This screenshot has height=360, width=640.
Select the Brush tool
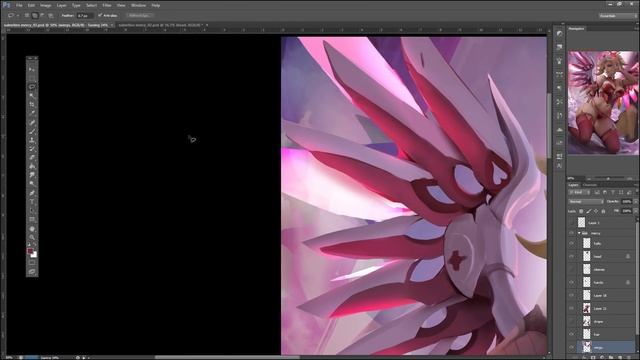tap(32, 131)
